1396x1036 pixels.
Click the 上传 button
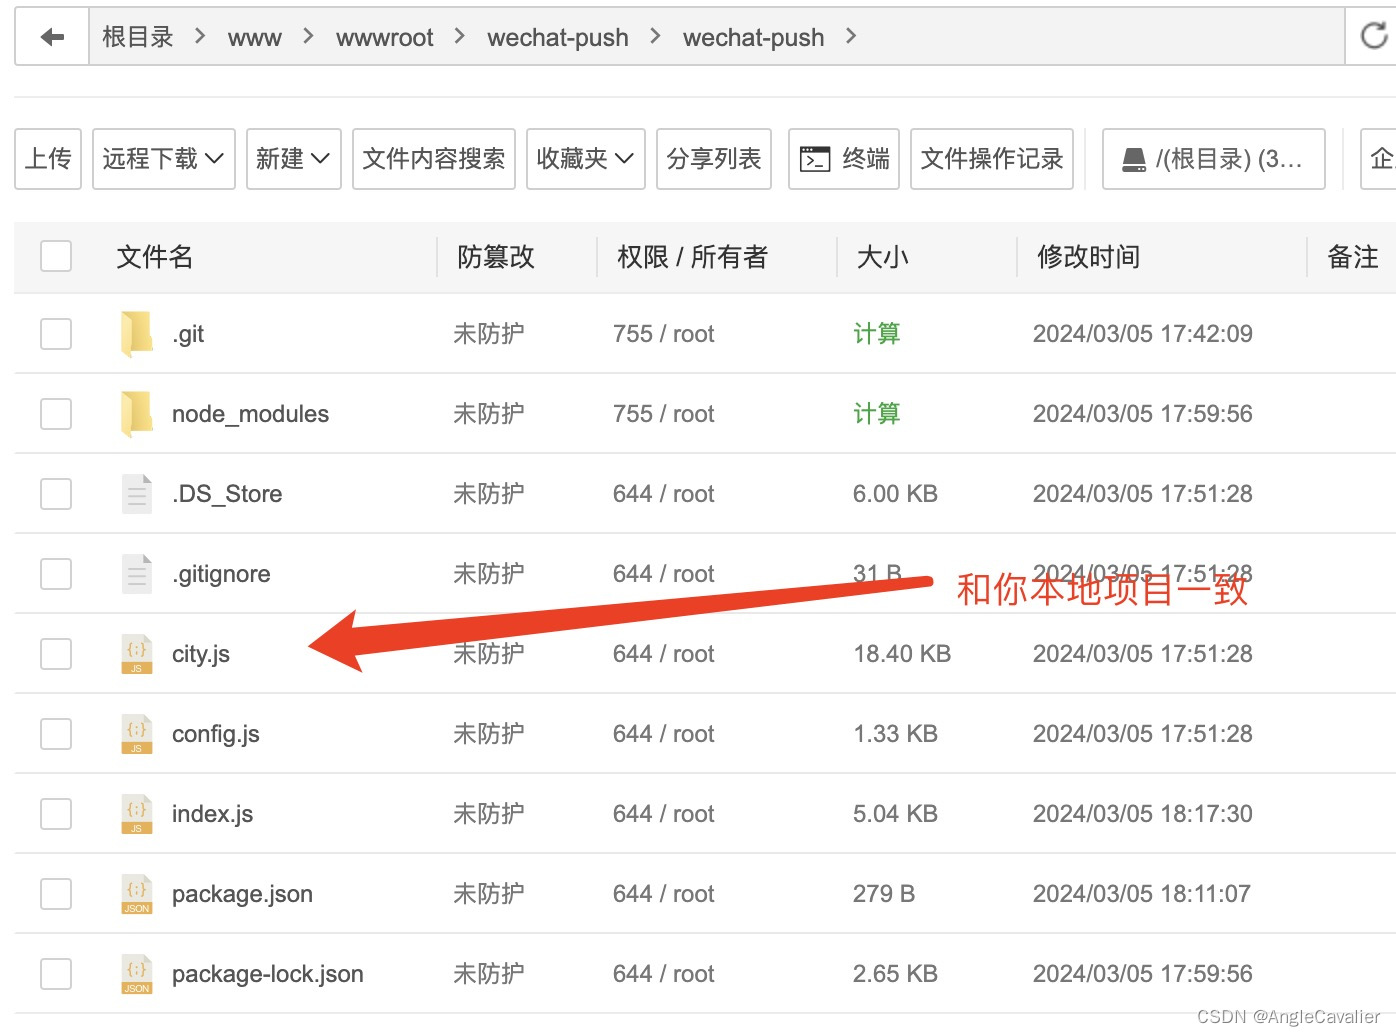pos(48,159)
